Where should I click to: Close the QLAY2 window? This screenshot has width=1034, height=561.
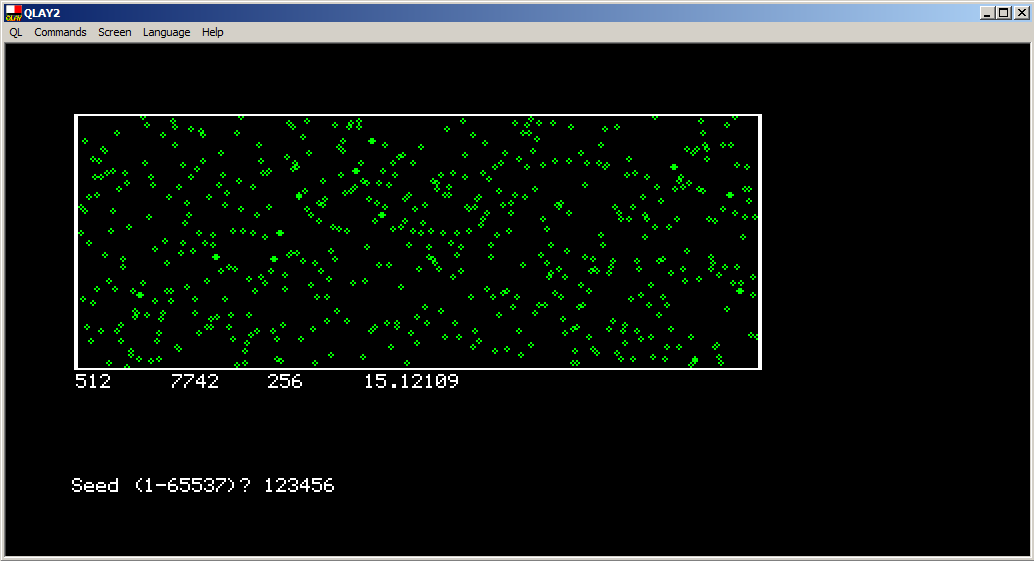coord(1021,13)
